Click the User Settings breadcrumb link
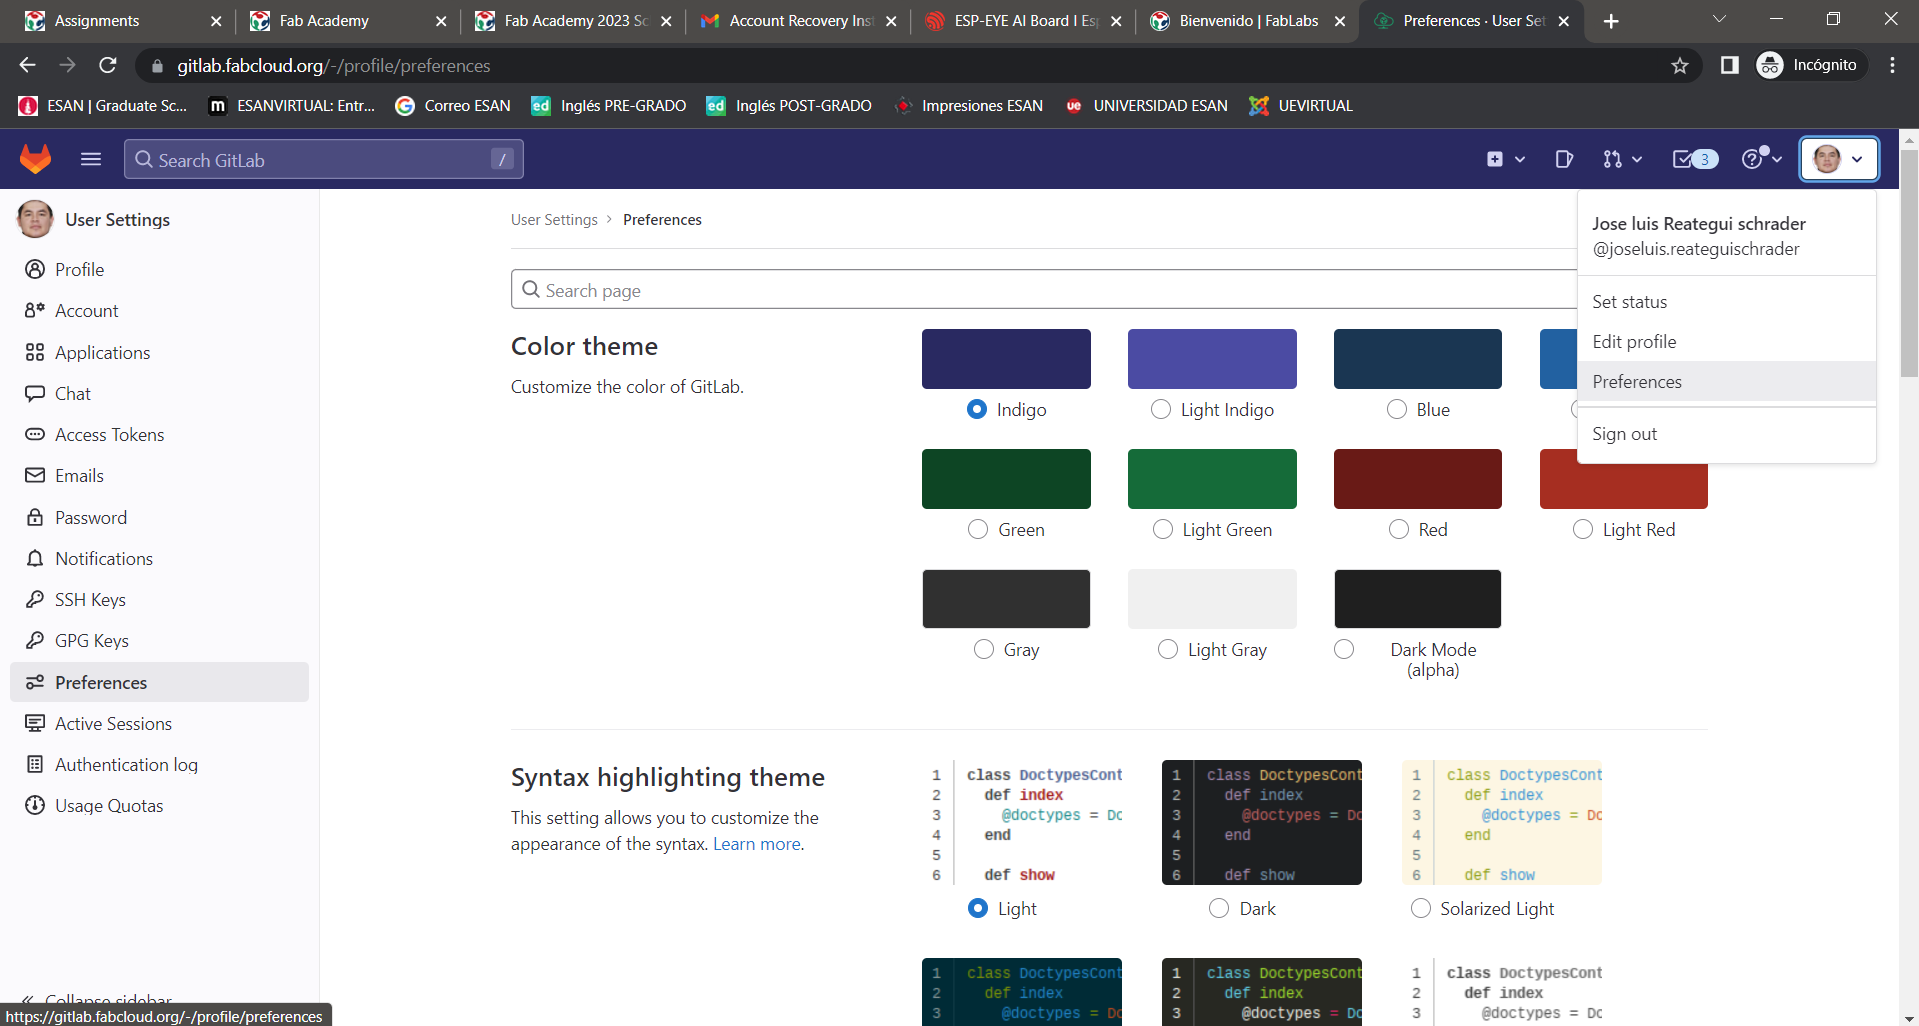 coord(554,220)
